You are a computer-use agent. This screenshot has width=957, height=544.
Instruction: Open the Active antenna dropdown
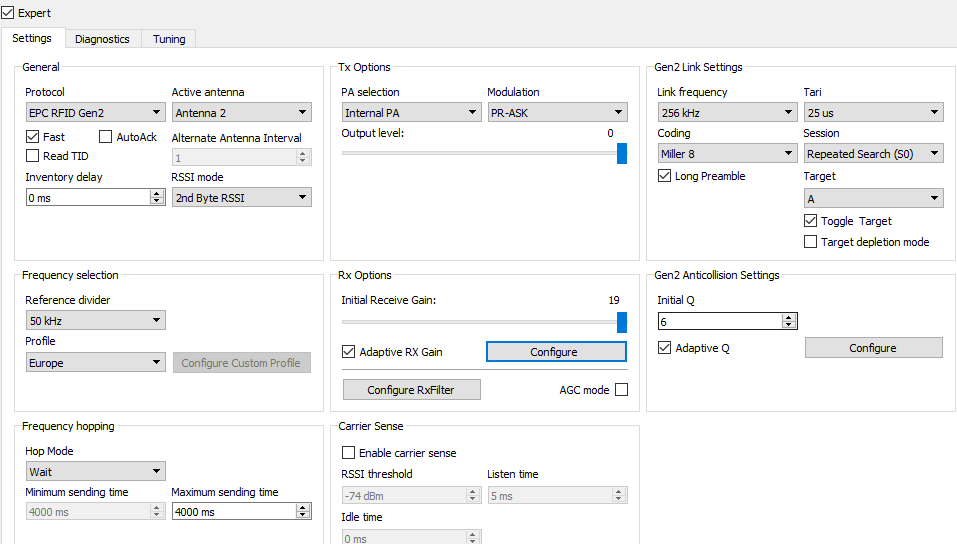pos(242,112)
